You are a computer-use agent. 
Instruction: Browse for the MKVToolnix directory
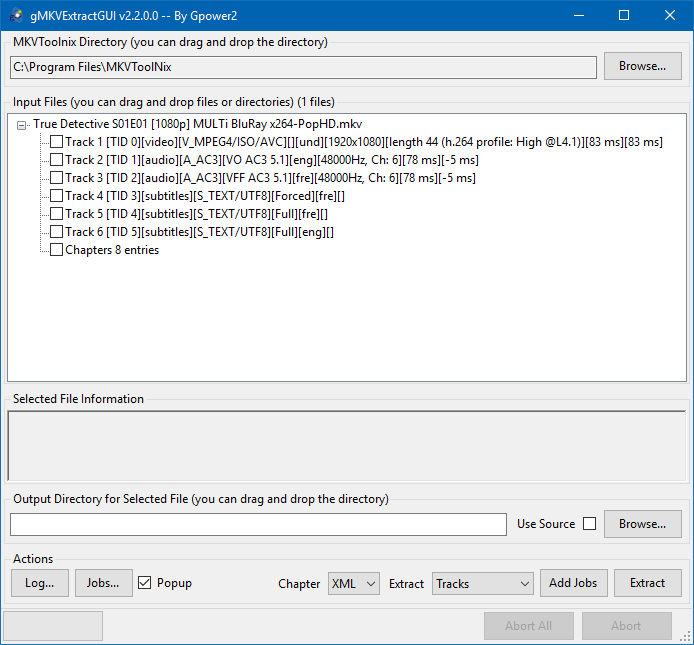tap(643, 66)
